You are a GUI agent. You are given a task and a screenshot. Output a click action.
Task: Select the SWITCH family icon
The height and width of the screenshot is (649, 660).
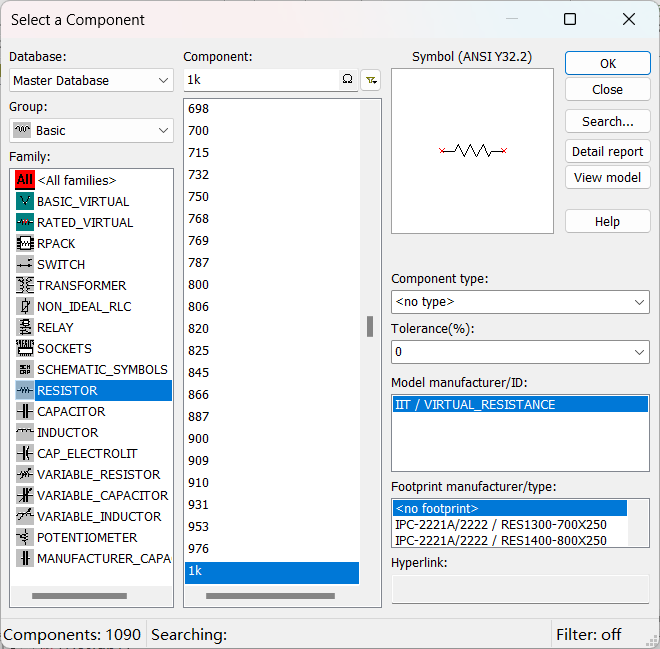point(25,264)
